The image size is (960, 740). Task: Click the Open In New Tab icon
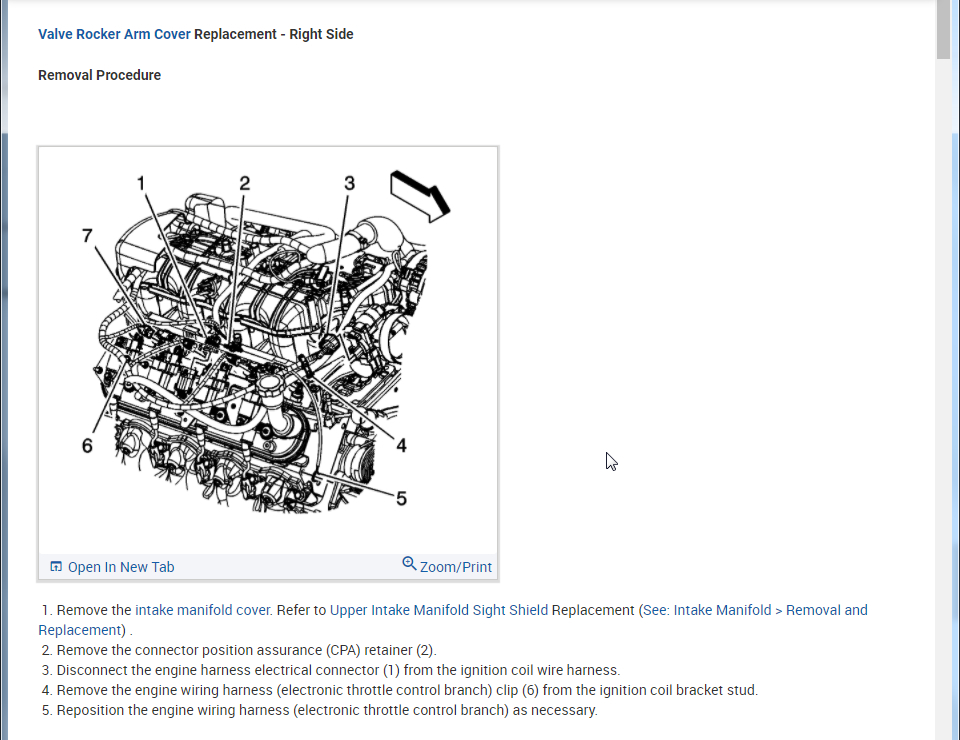56,567
